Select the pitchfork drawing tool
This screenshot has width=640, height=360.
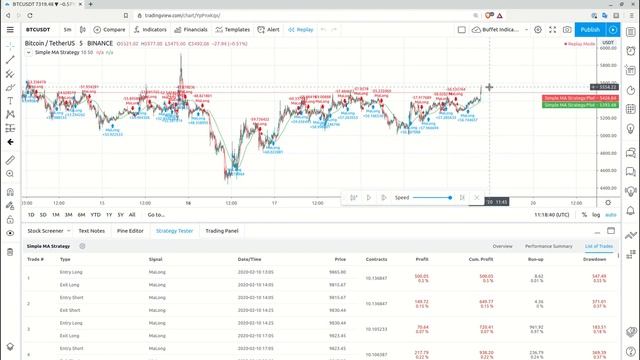click(x=10, y=73)
